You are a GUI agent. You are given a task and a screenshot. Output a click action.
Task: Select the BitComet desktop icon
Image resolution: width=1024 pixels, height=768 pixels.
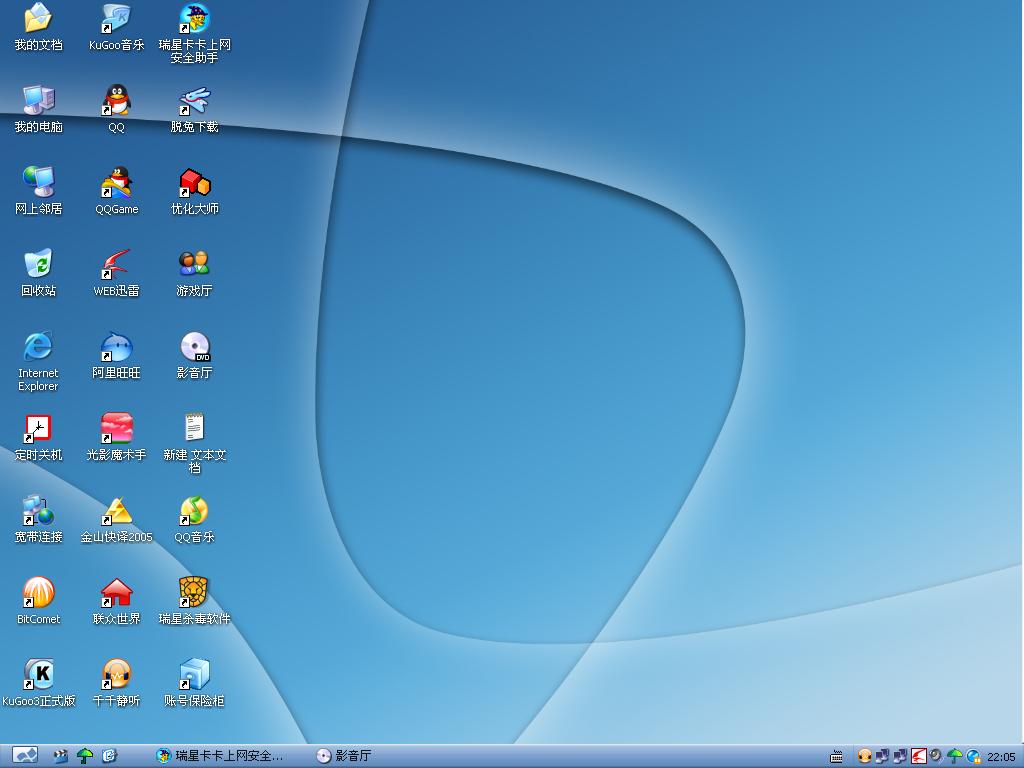tap(38, 593)
